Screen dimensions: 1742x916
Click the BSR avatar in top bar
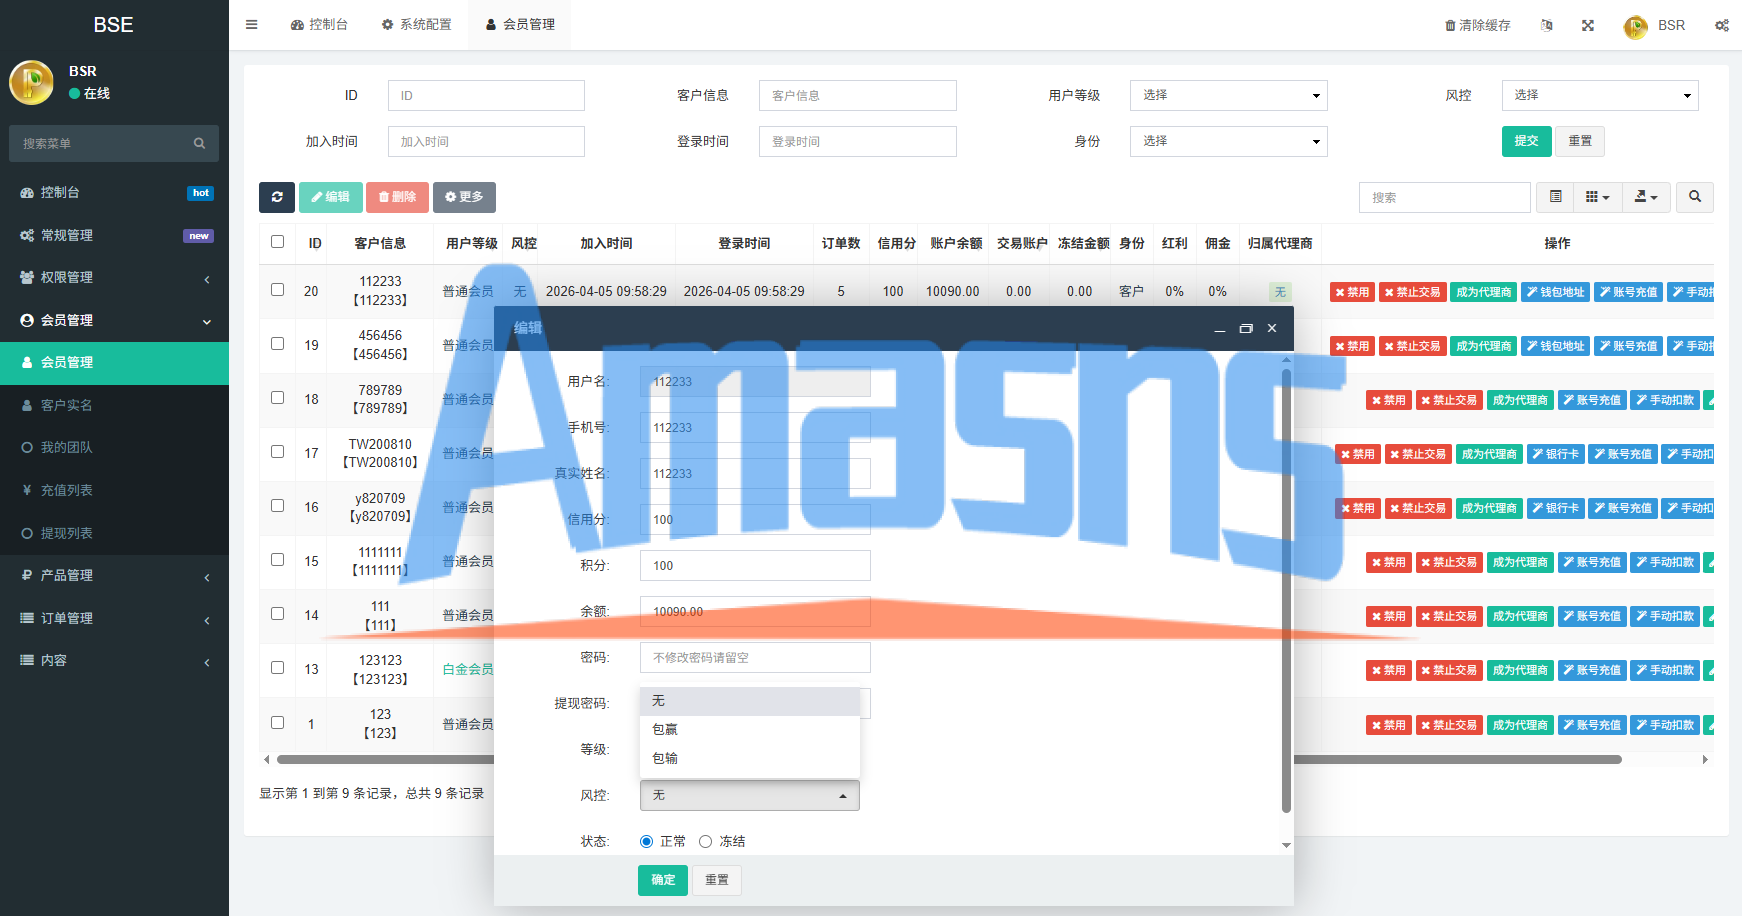tap(1636, 27)
